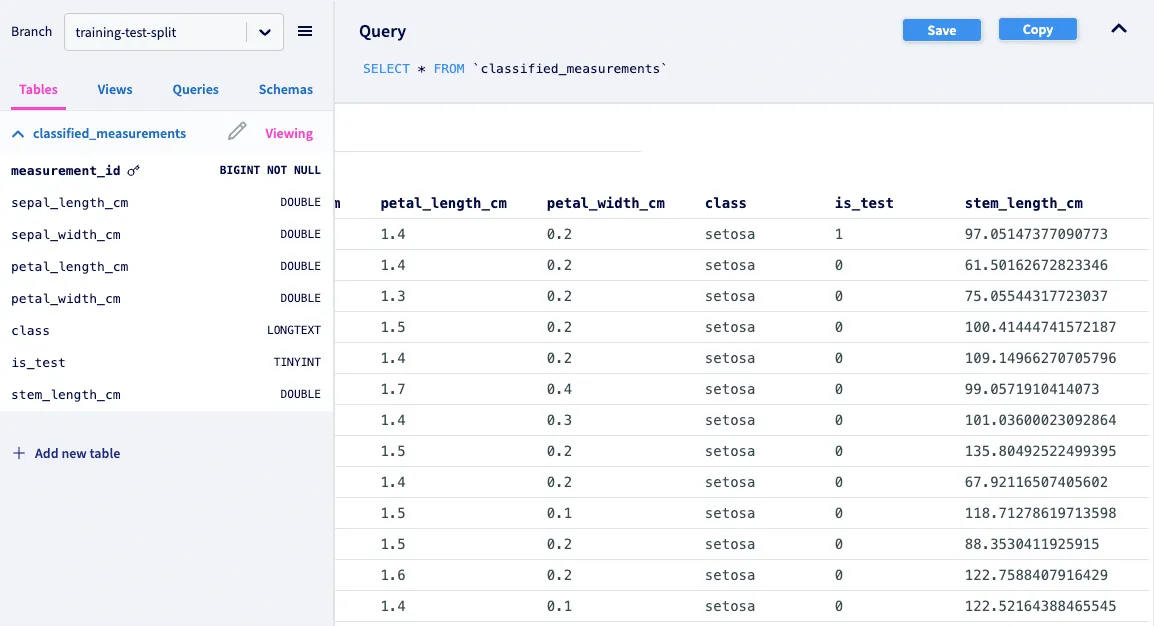This screenshot has height=626, width=1154.
Task: Open the training-test-split branch dropdown
Action: [x=264, y=32]
